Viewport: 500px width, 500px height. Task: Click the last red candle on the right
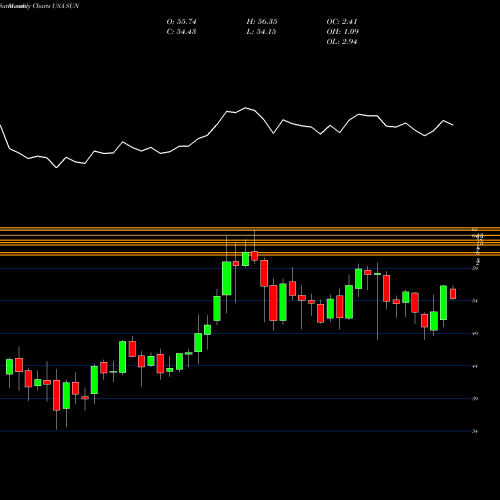pos(453,294)
